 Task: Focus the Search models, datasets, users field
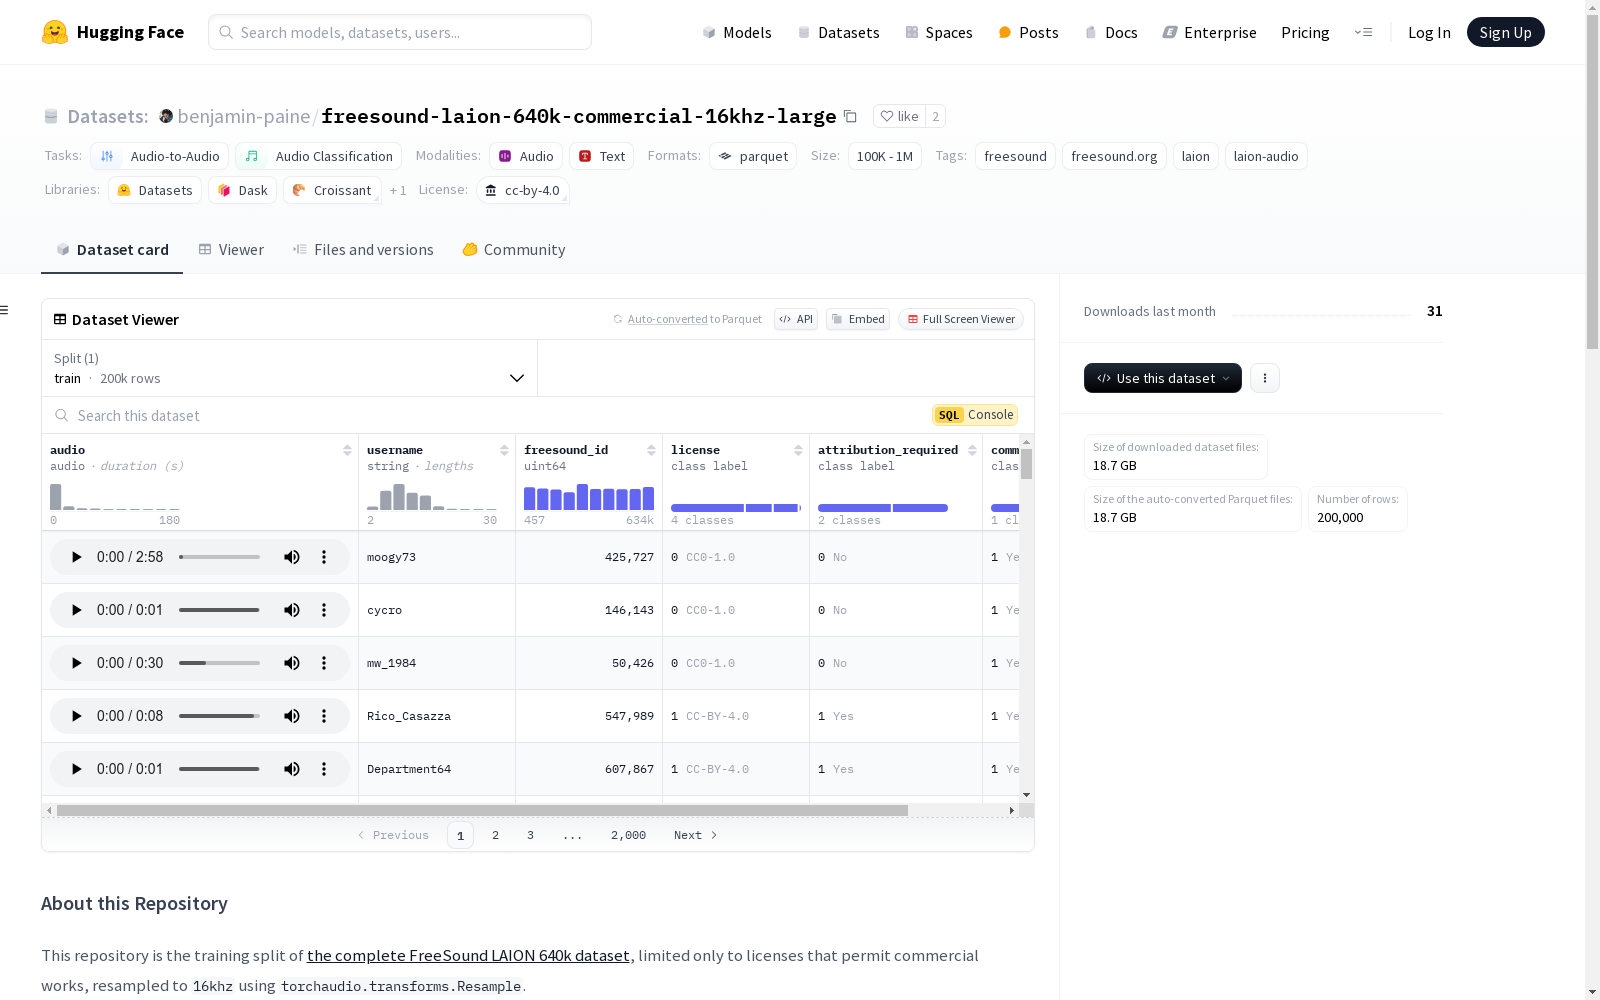coord(400,32)
